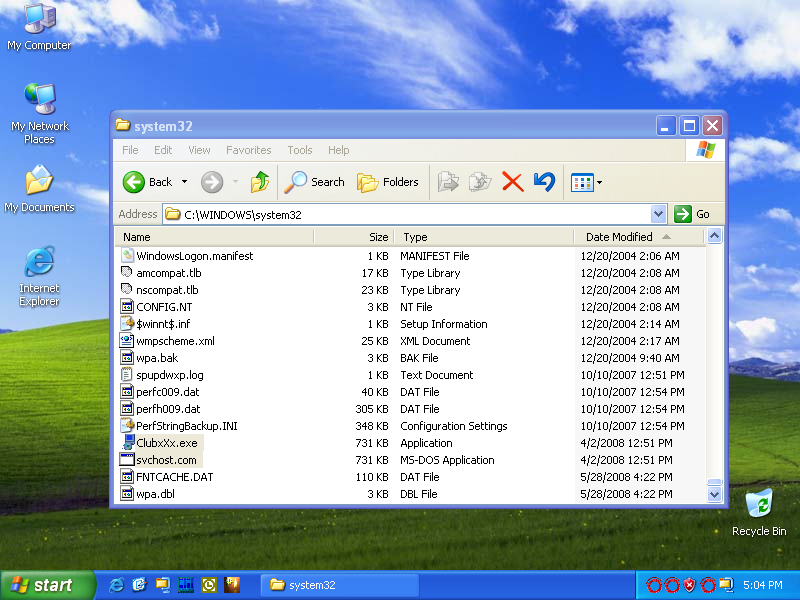Screen dimensions: 800x600
Task: Select the My Network Places desktop icon
Action: pos(40,113)
